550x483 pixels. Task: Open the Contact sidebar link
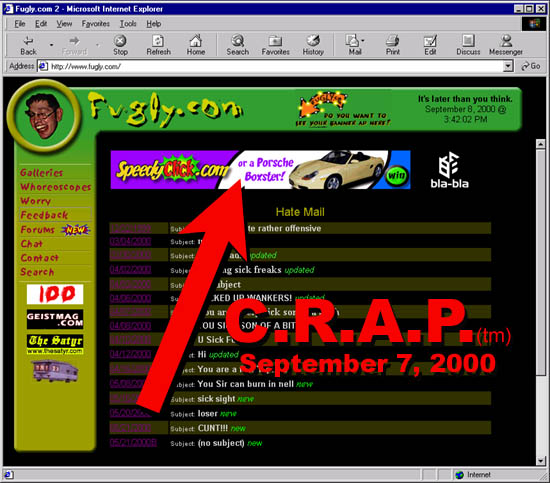(39, 258)
